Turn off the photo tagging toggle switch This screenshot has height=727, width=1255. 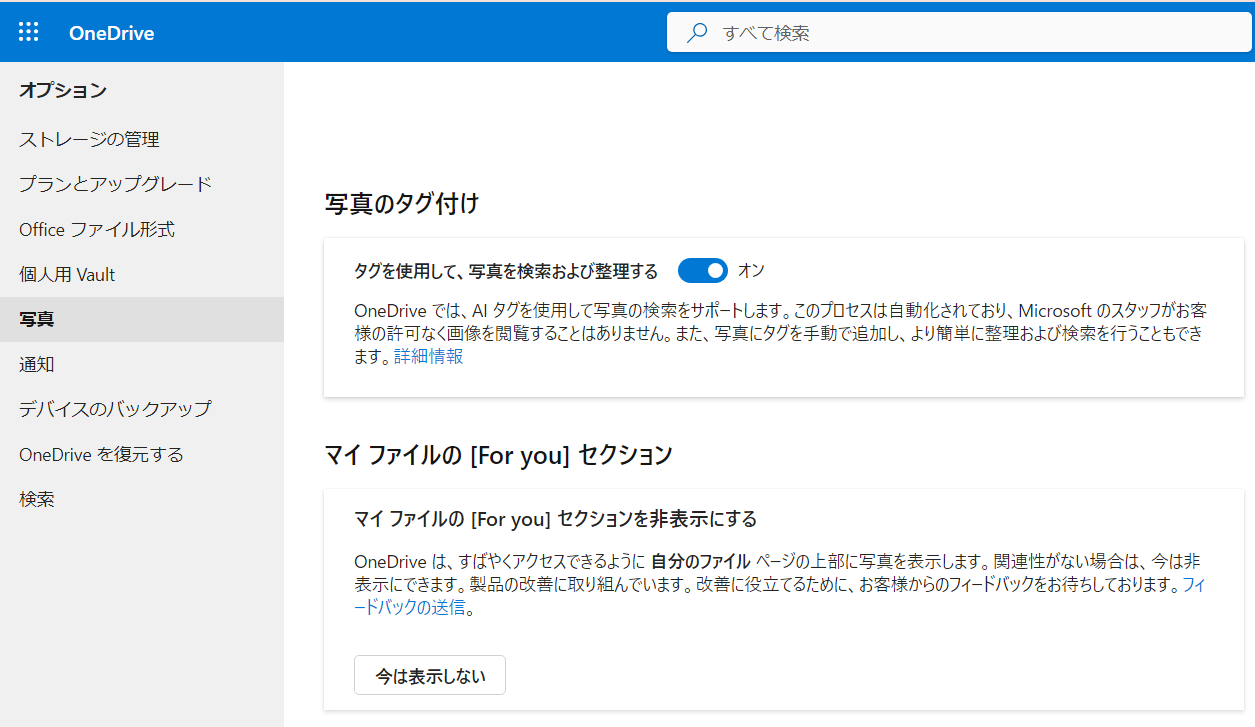[x=703, y=271]
